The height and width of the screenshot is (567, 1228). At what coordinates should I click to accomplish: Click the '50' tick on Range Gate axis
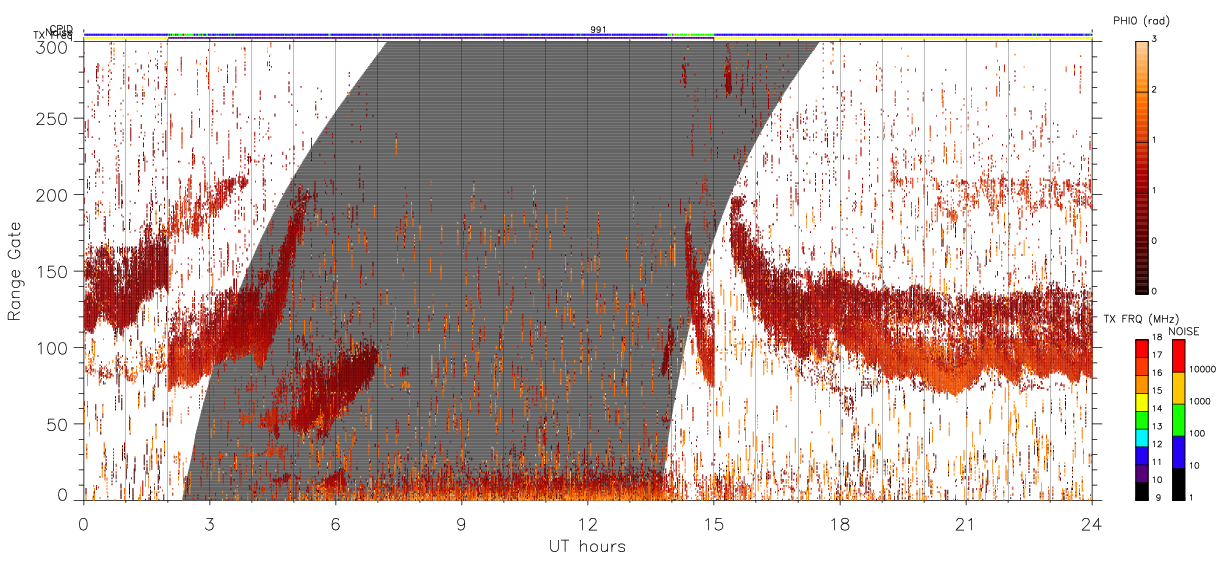58,424
